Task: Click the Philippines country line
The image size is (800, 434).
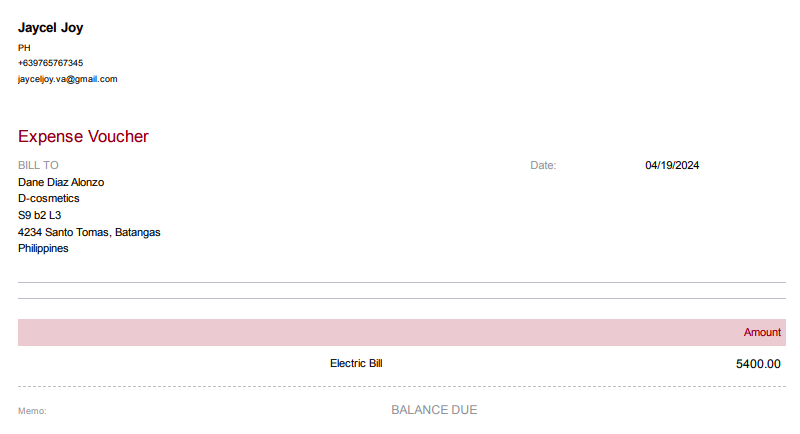Action: click(x=43, y=248)
